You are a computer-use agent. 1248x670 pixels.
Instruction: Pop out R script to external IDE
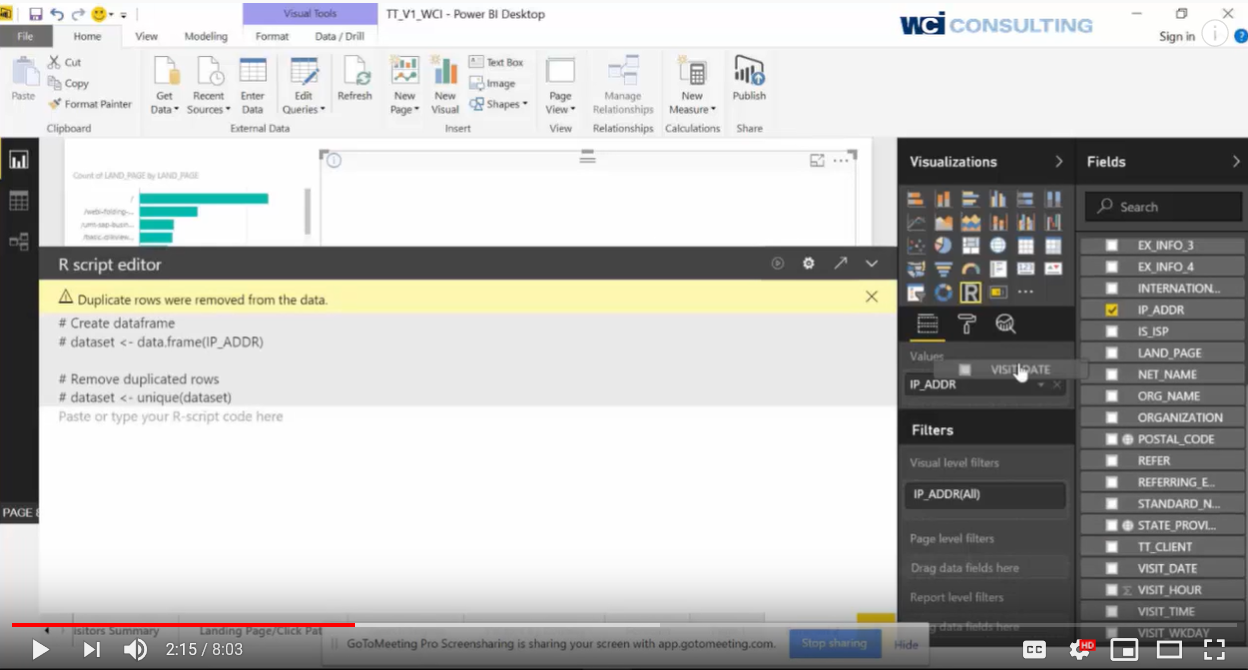tap(840, 264)
